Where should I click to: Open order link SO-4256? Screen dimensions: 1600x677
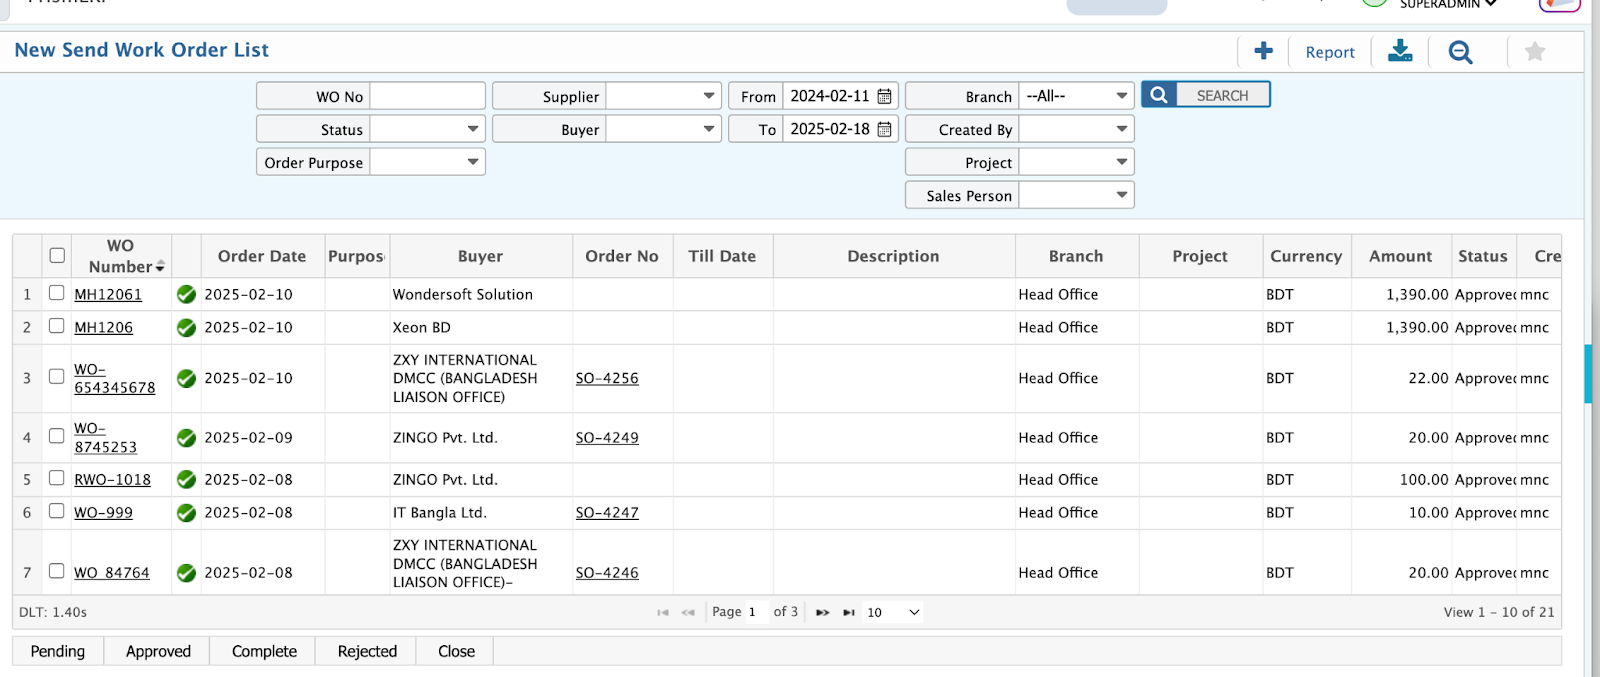tap(607, 378)
